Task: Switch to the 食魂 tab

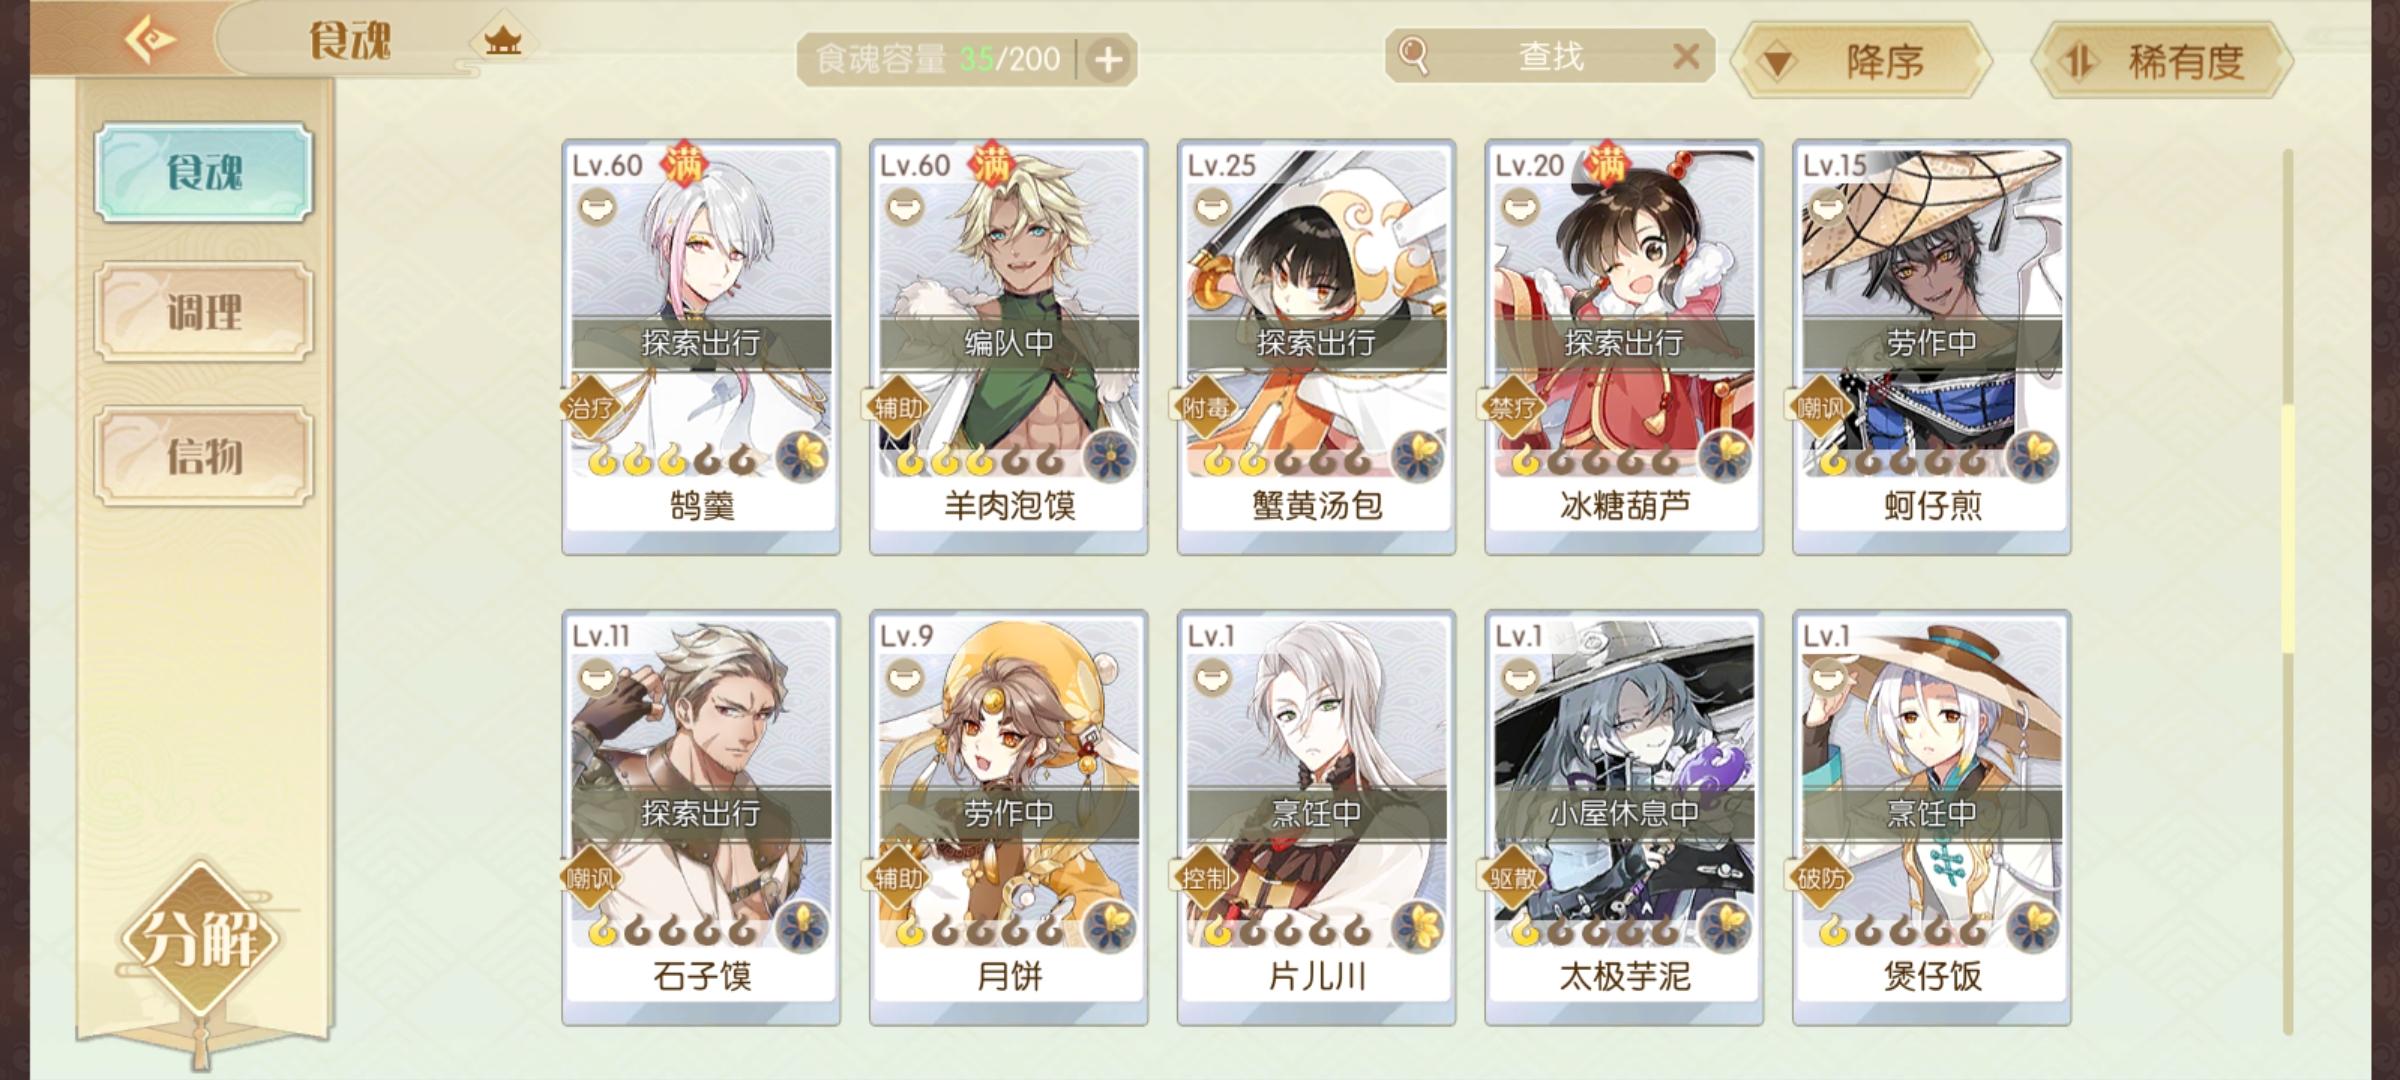Action: [204, 172]
